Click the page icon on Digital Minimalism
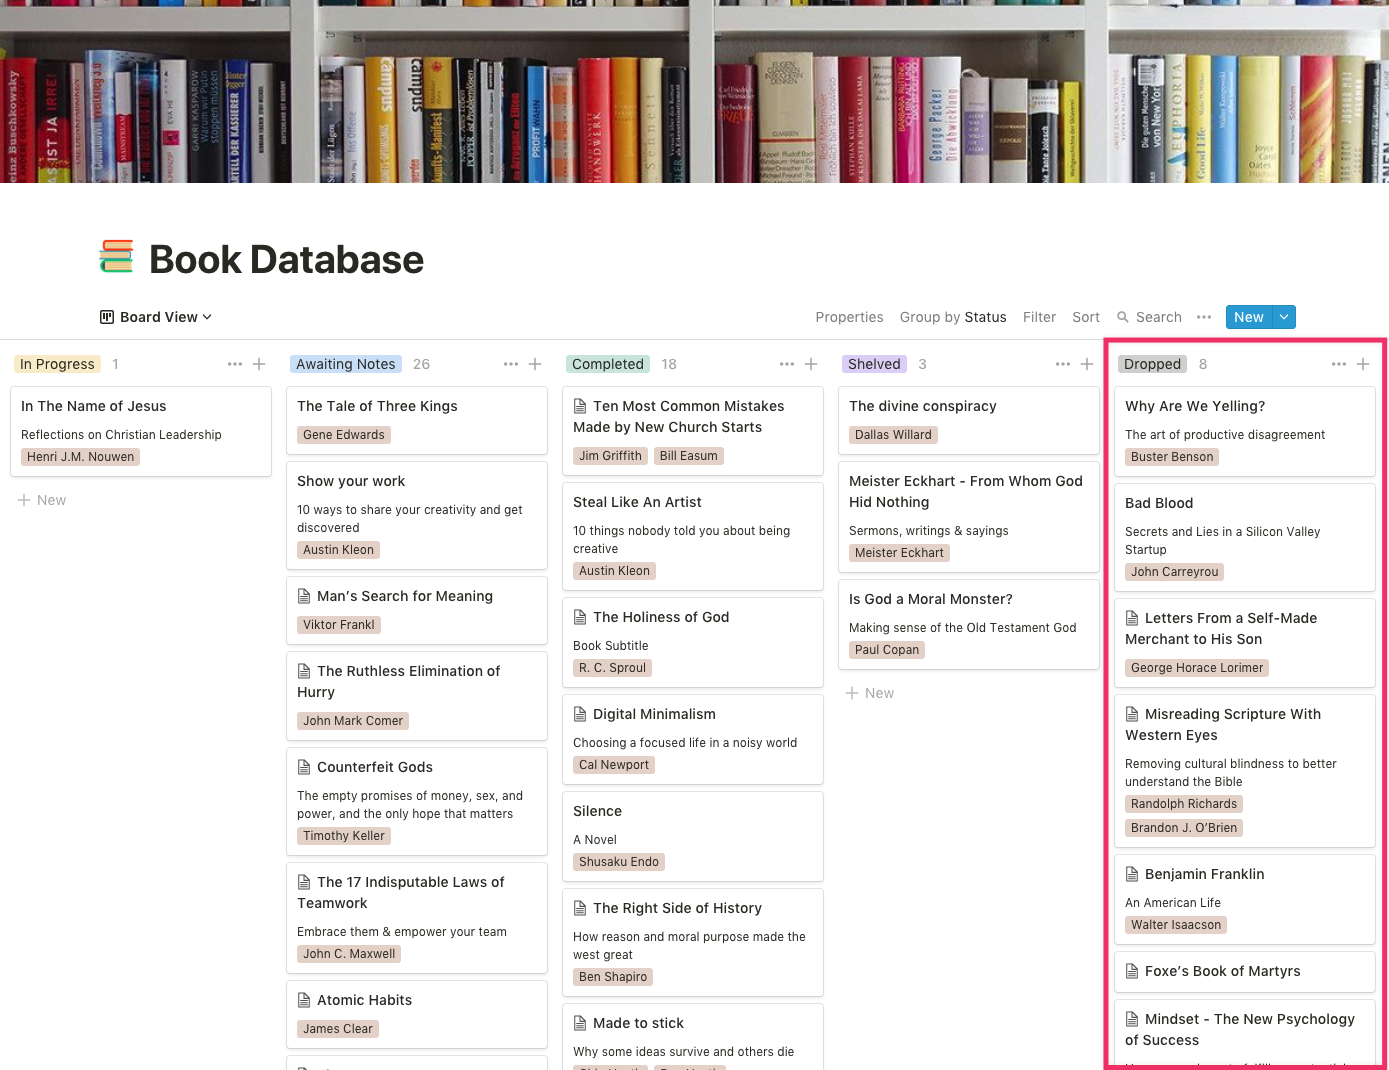The image size is (1389, 1070). tap(580, 714)
